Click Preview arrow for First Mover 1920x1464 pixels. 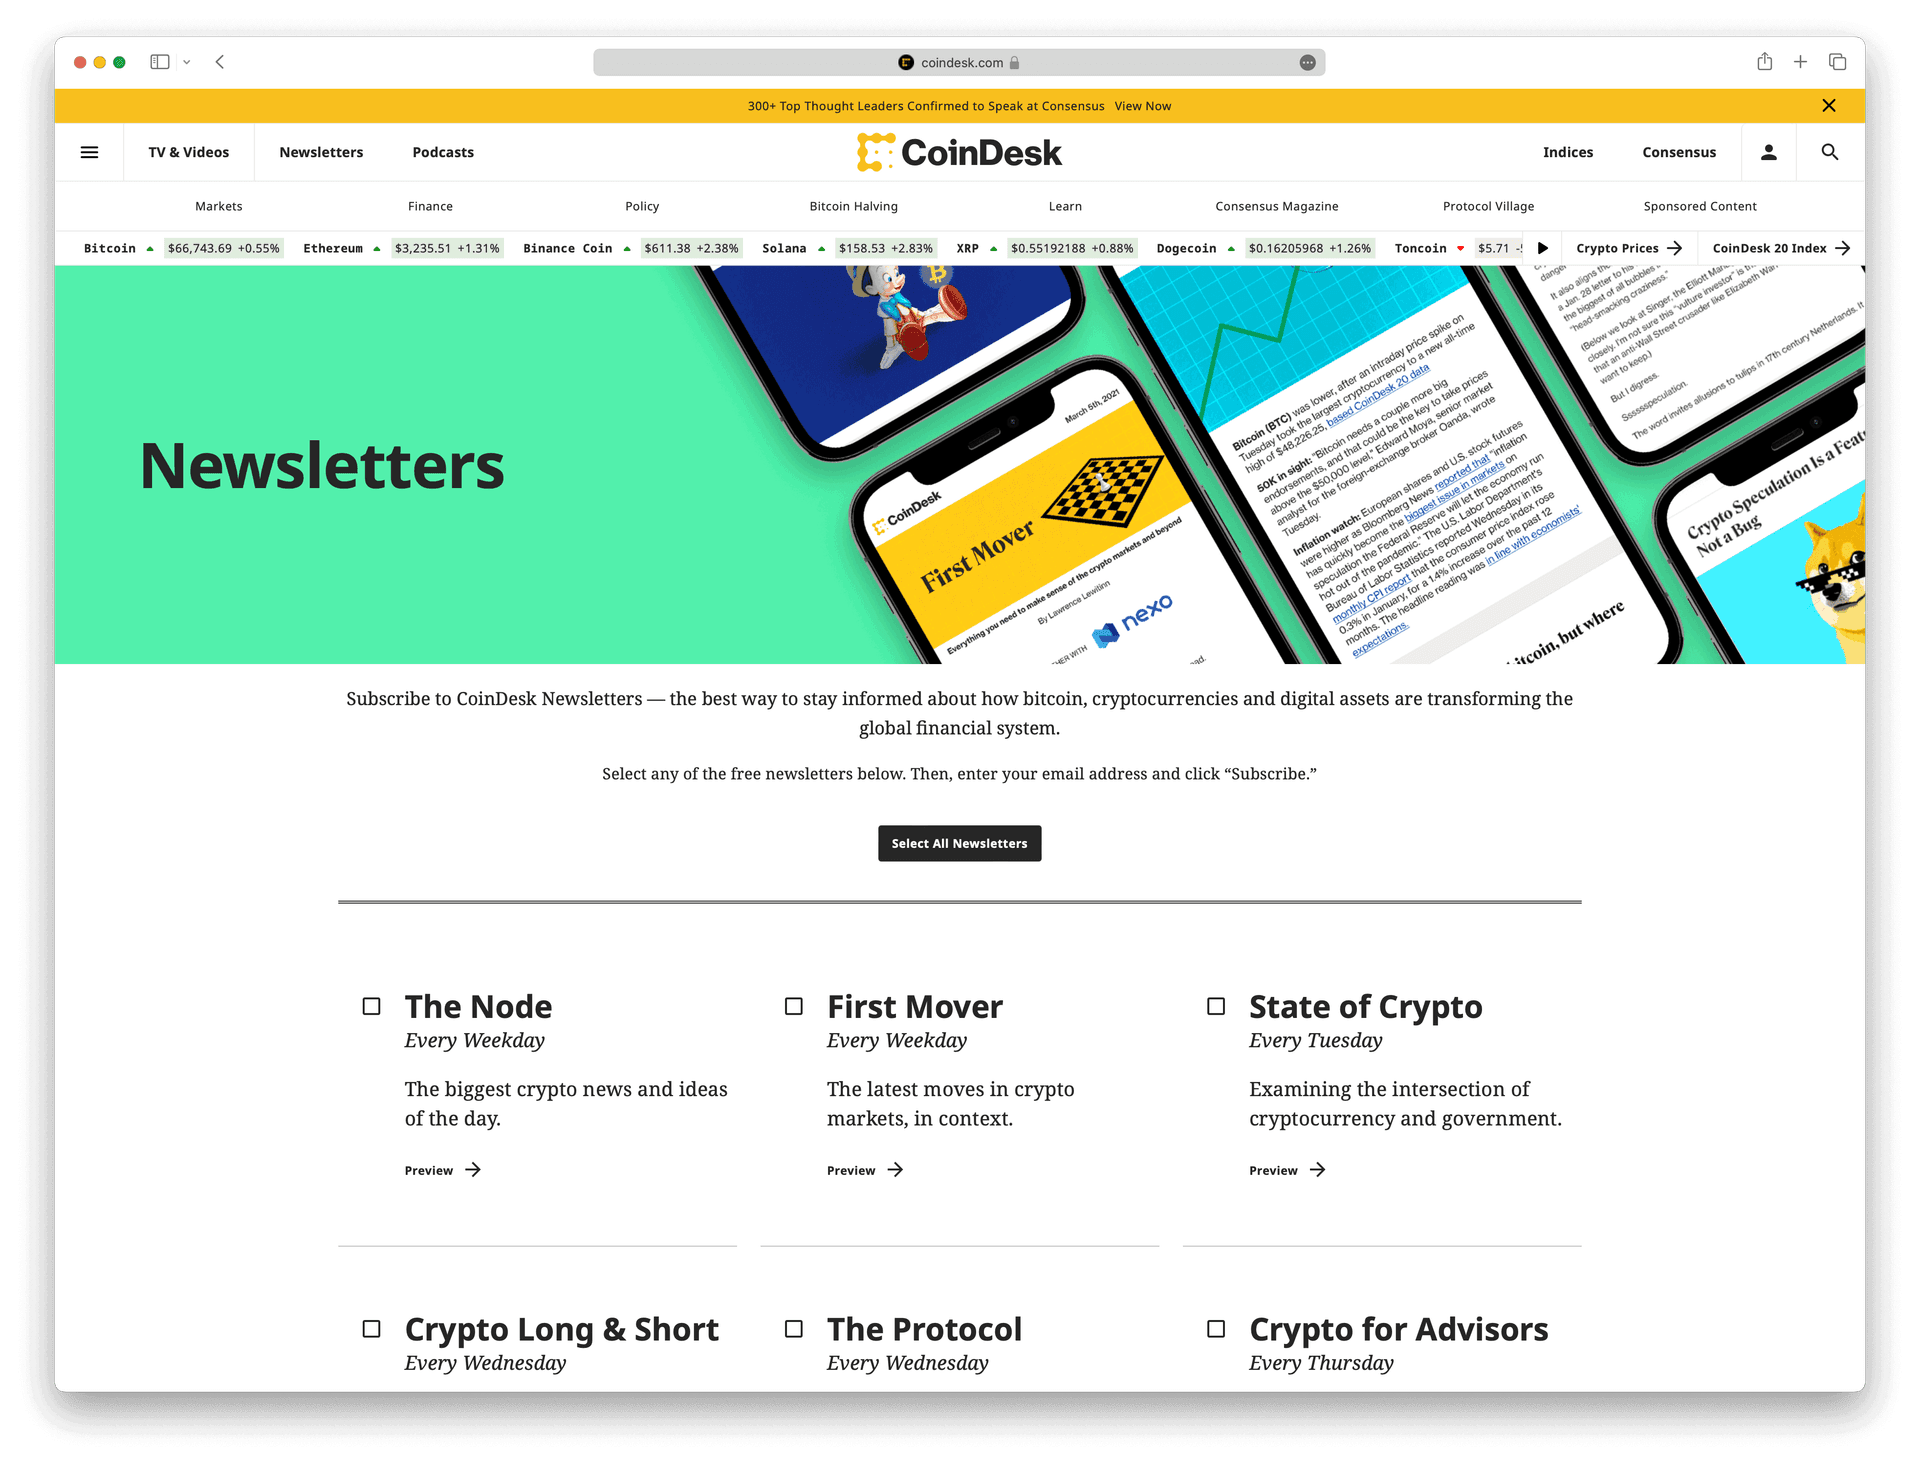point(864,1169)
